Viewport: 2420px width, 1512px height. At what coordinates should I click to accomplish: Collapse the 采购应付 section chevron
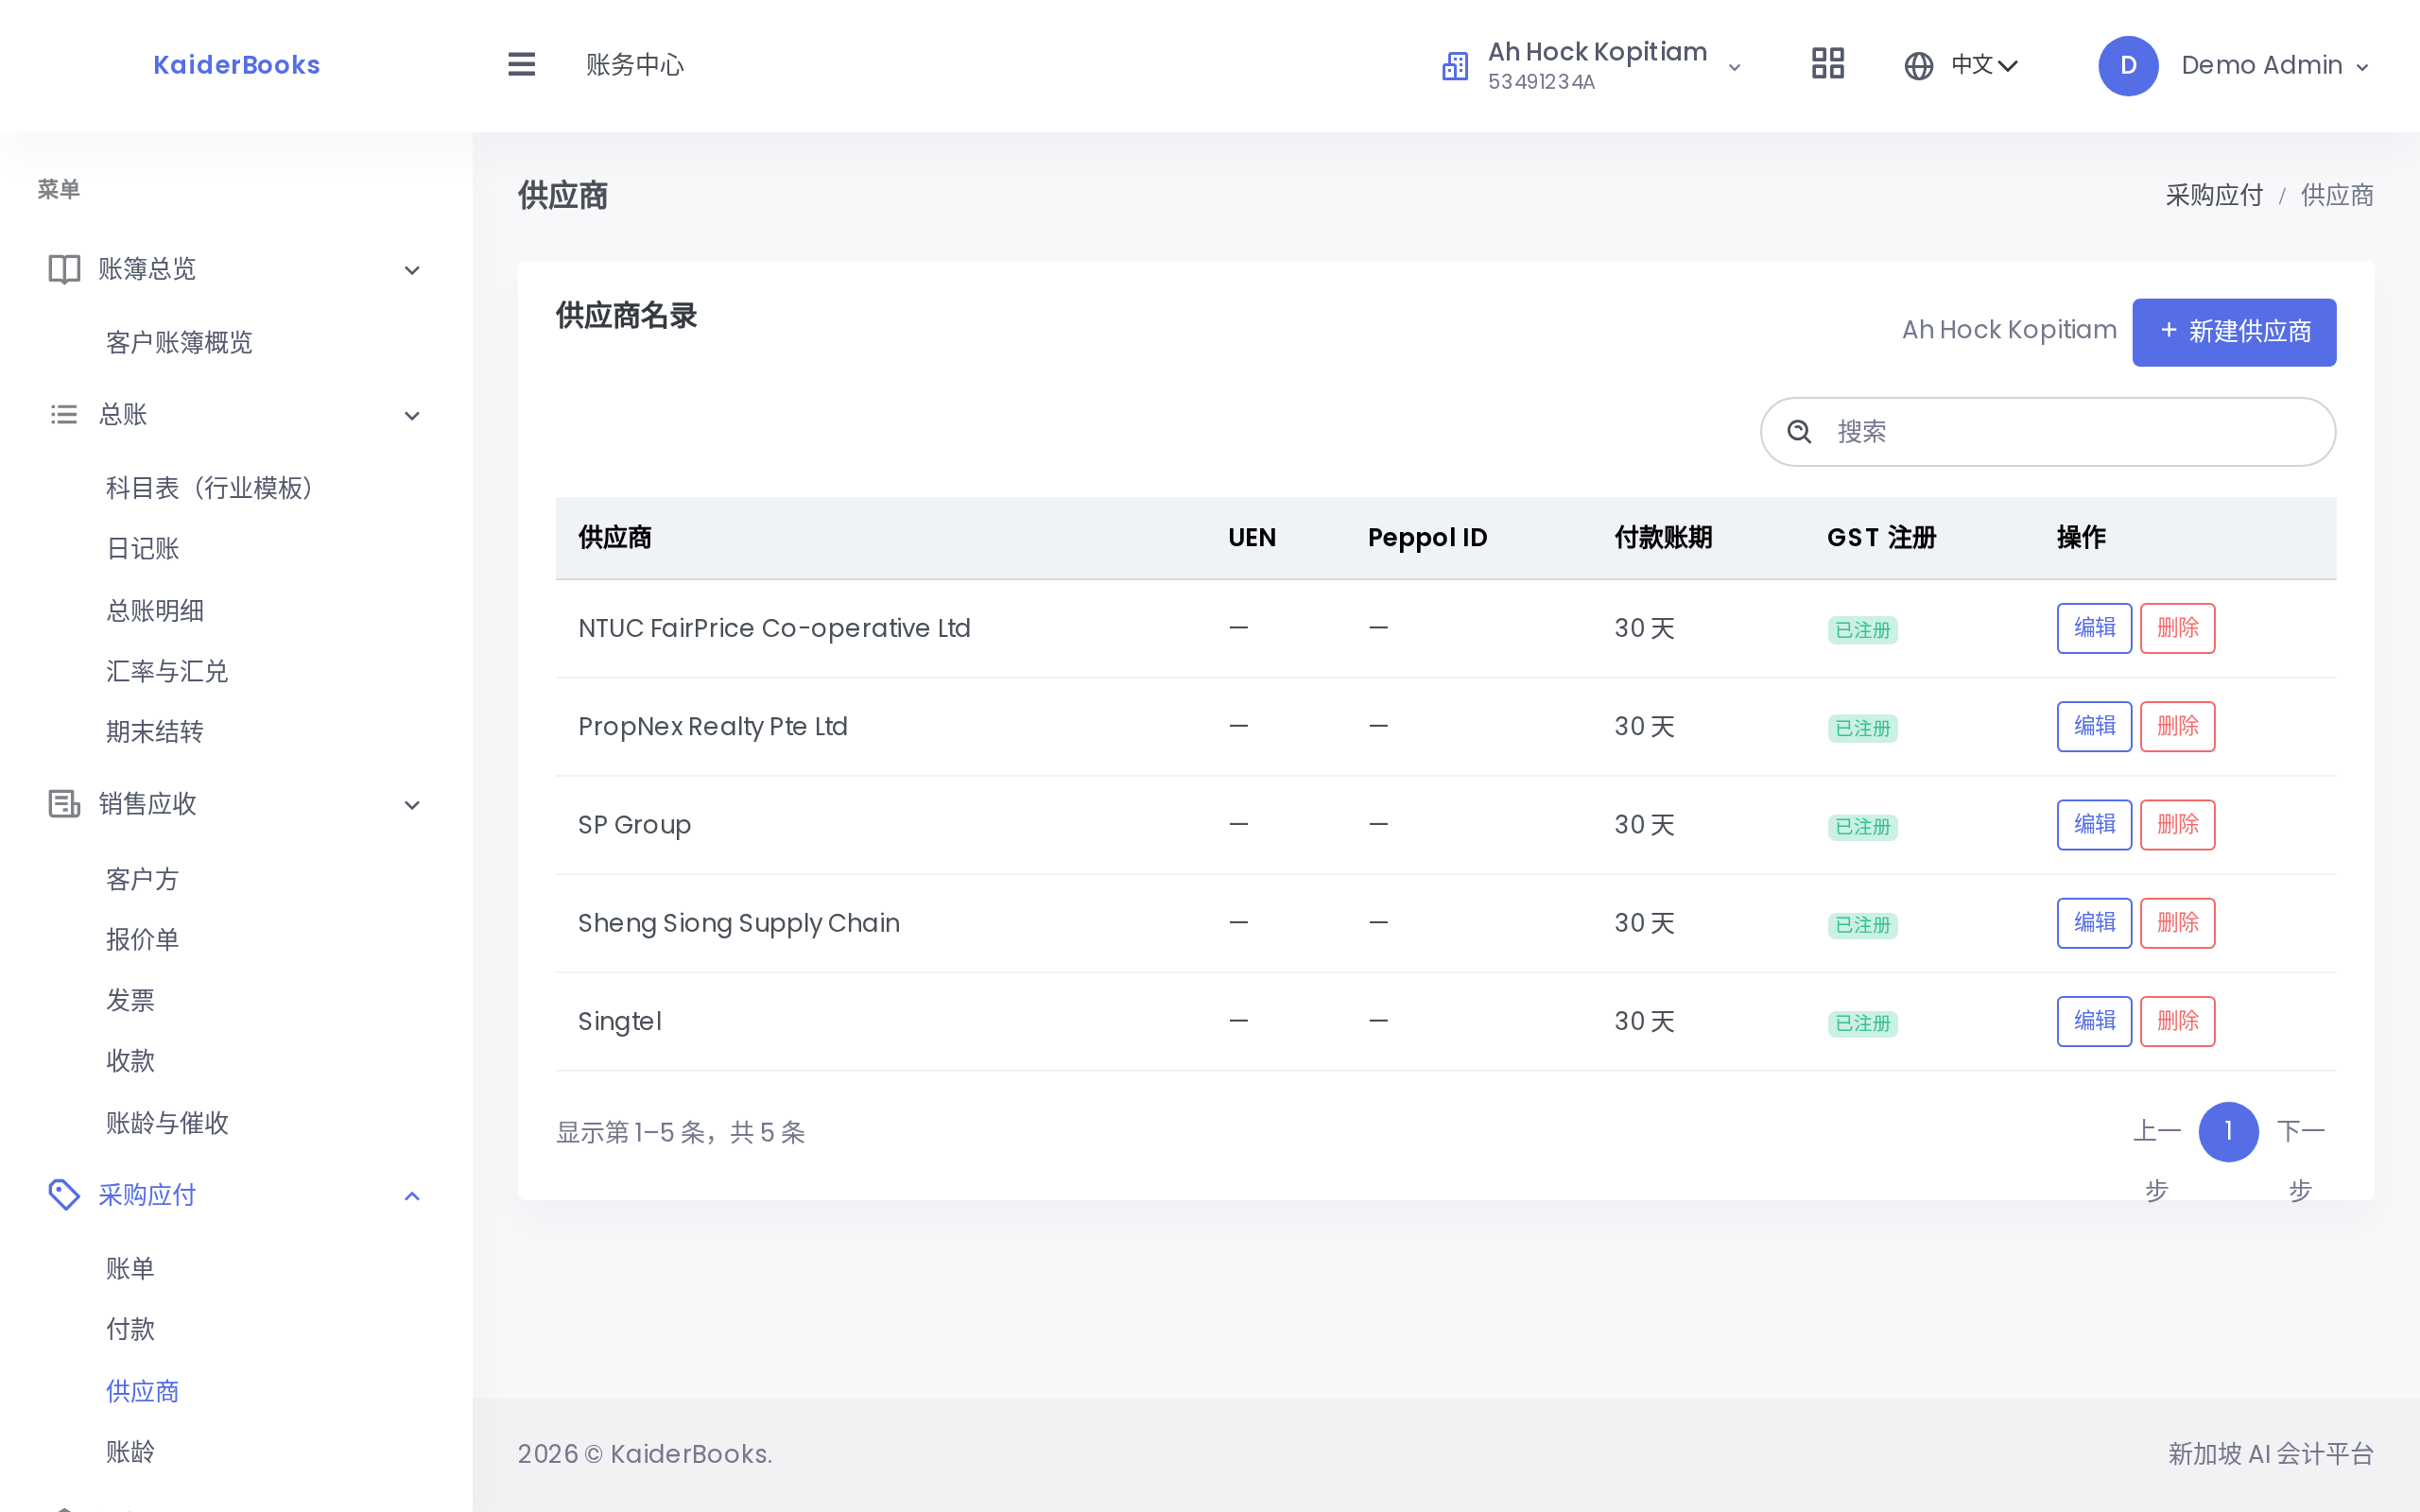412,1196
